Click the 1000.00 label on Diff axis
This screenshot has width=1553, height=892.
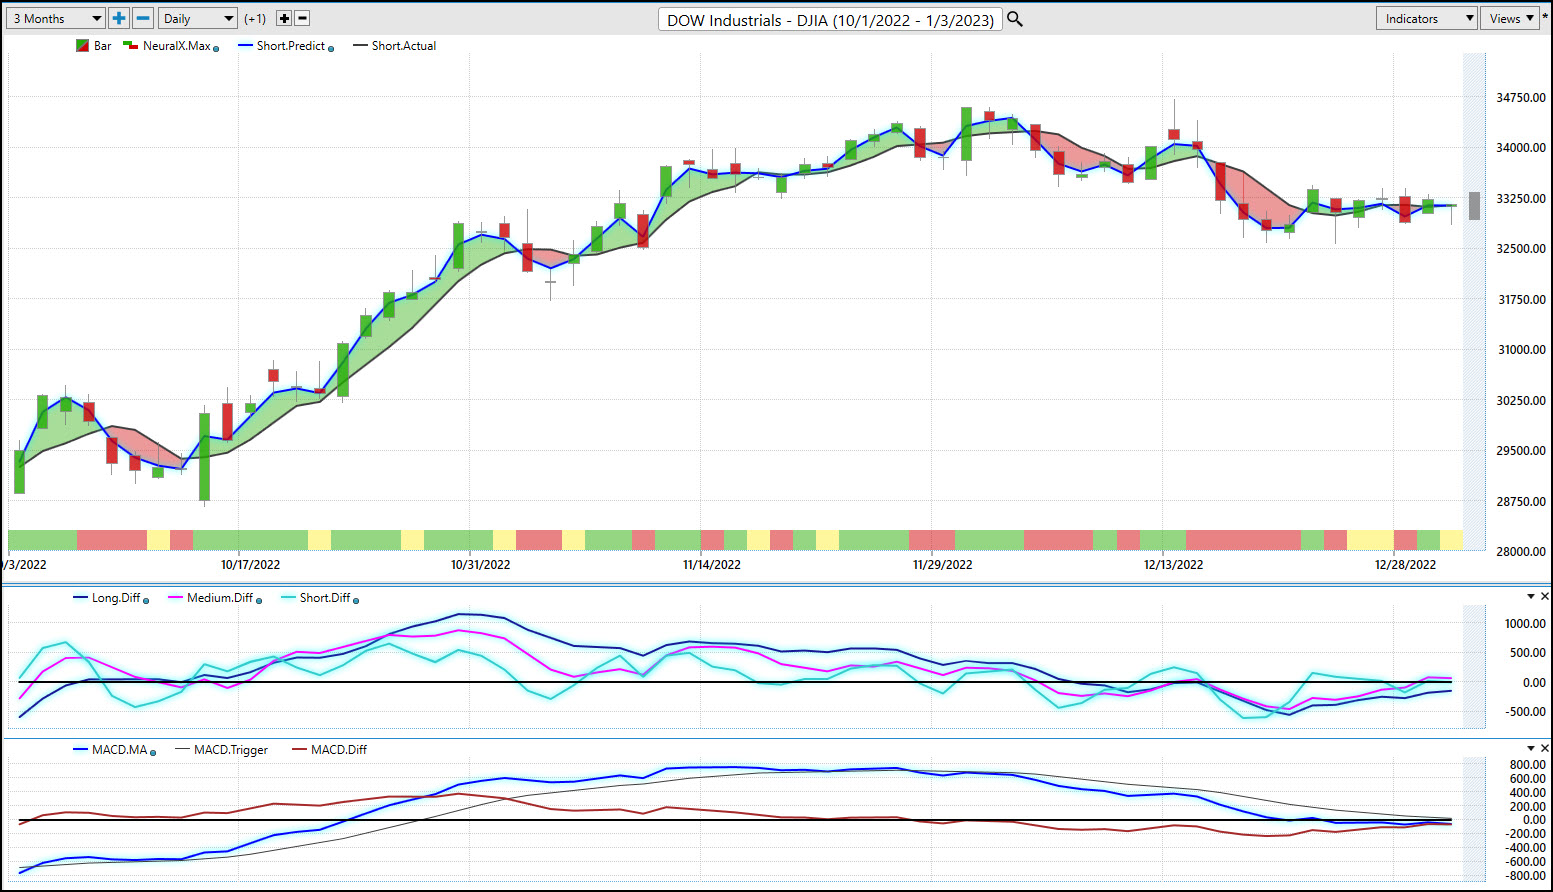tap(1525, 624)
